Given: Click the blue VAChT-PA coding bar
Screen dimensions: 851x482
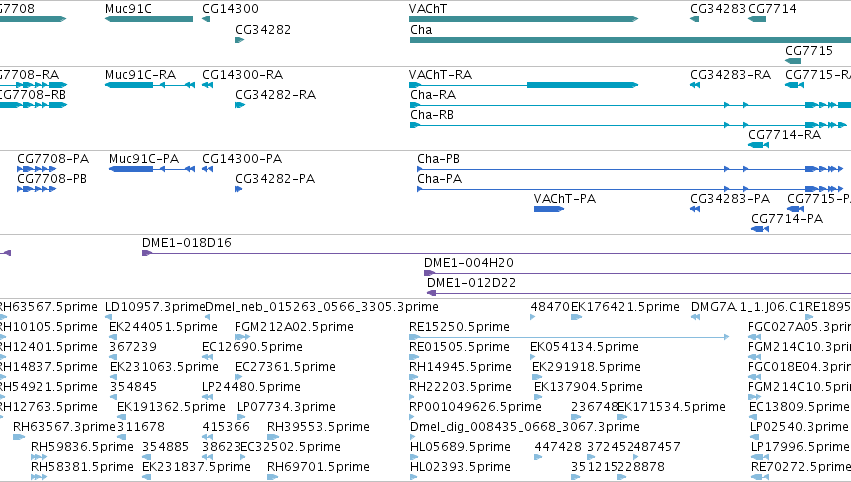Looking at the screenshot, I should [549, 209].
